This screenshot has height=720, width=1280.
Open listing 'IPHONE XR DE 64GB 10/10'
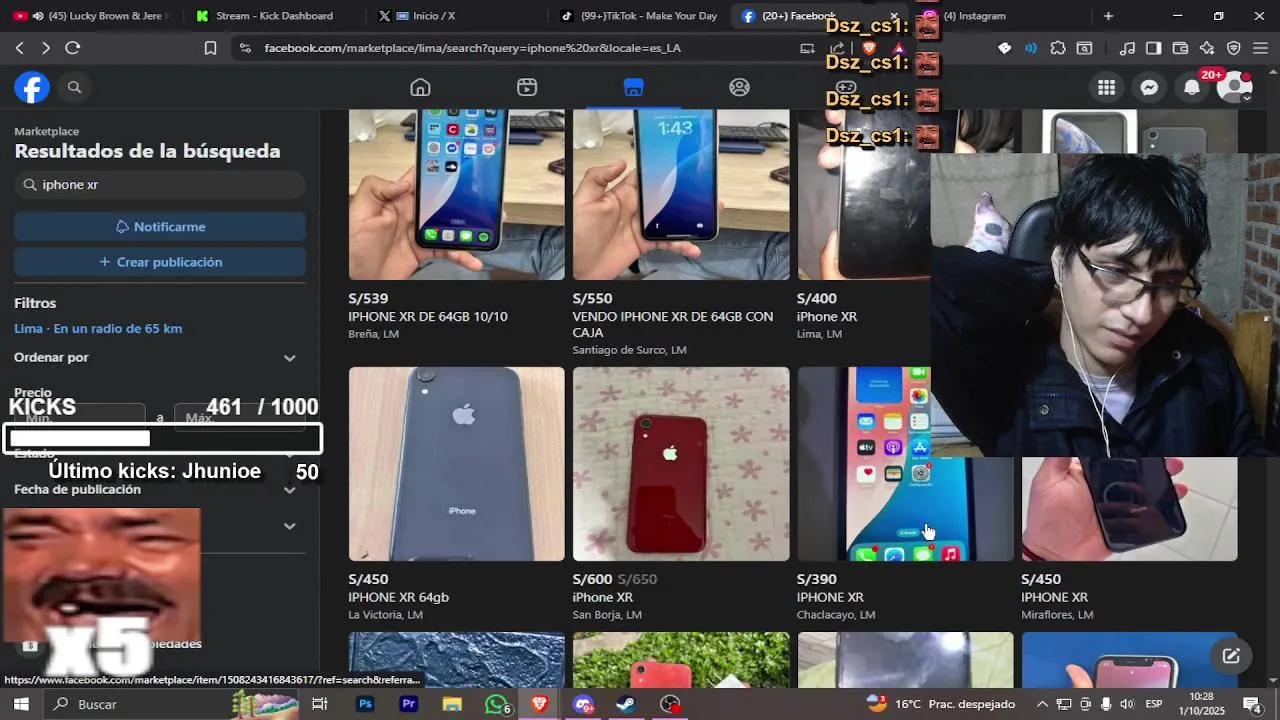point(428,316)
